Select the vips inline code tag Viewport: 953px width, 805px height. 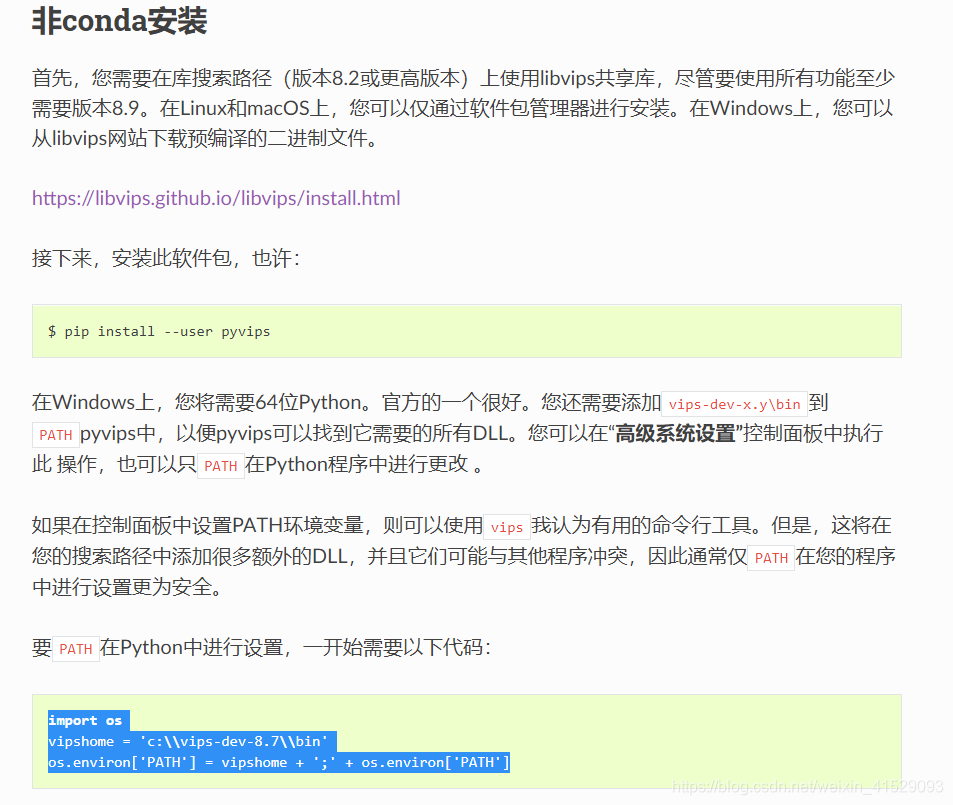pos(505,526)
